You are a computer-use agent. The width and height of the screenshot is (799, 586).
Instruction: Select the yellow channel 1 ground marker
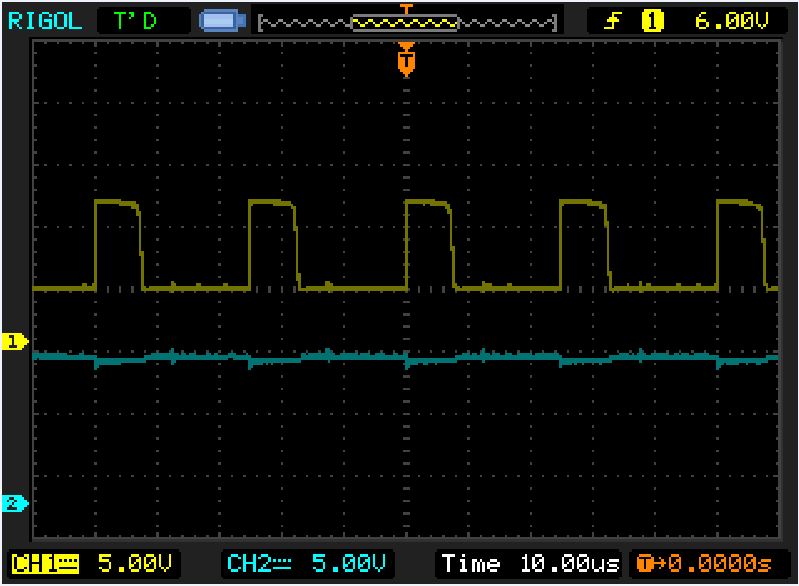(x=15, y=341)
